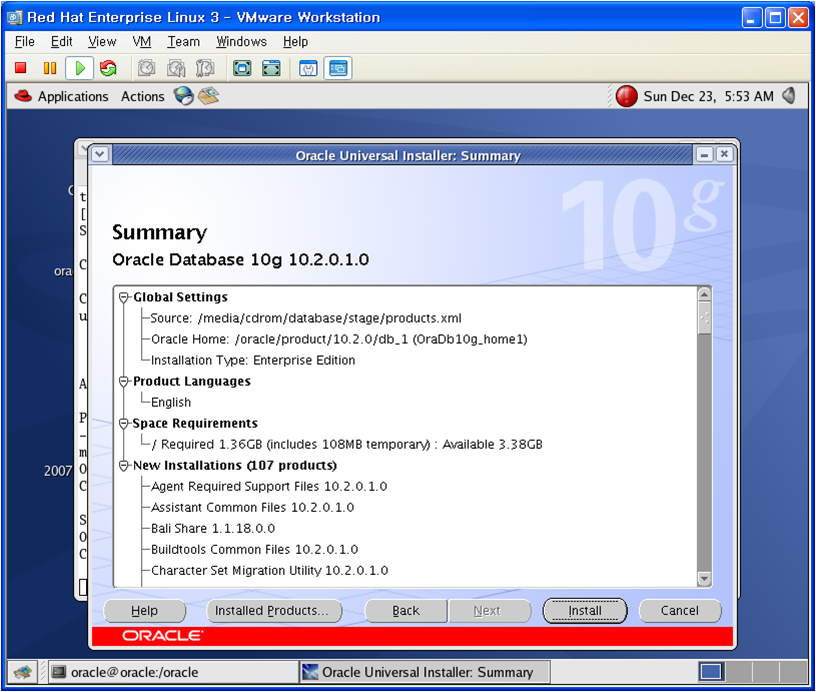This screenshot has height=692, width=816.
Task: Click the red update alert notification icon
Action: 626,96
